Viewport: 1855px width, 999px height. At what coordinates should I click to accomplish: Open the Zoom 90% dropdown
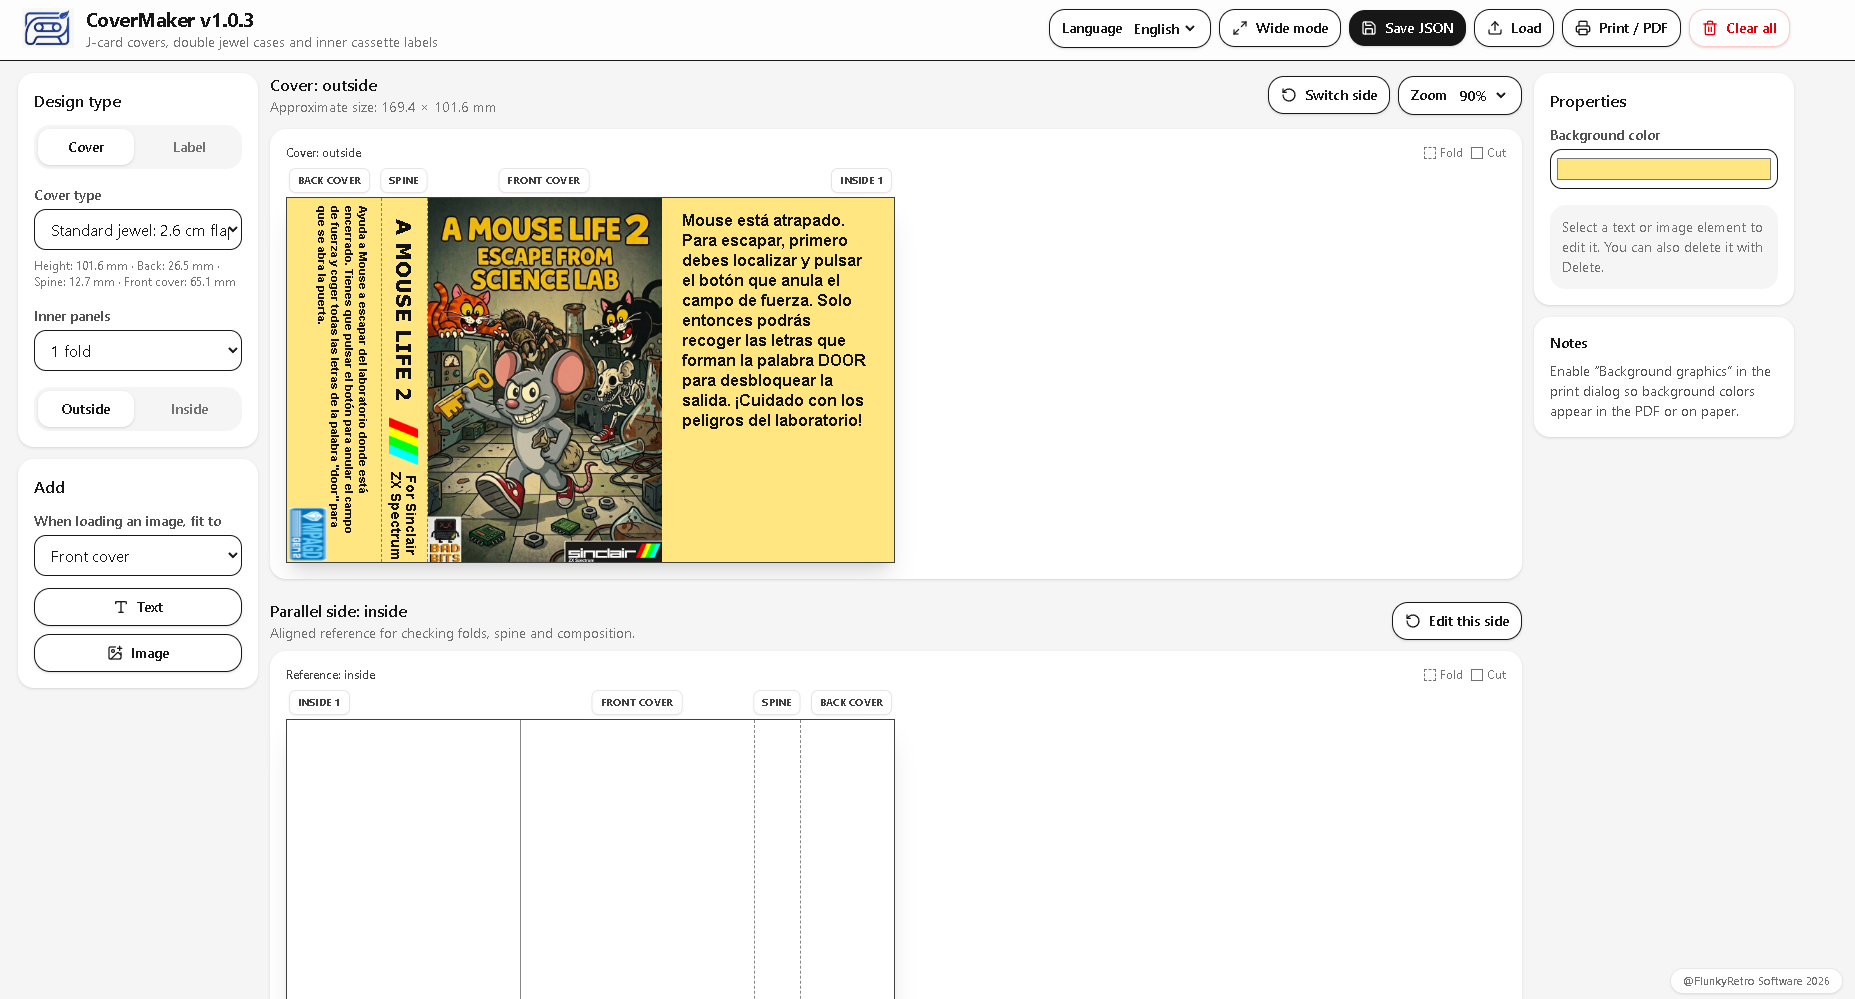click(x=1459, y=95)
